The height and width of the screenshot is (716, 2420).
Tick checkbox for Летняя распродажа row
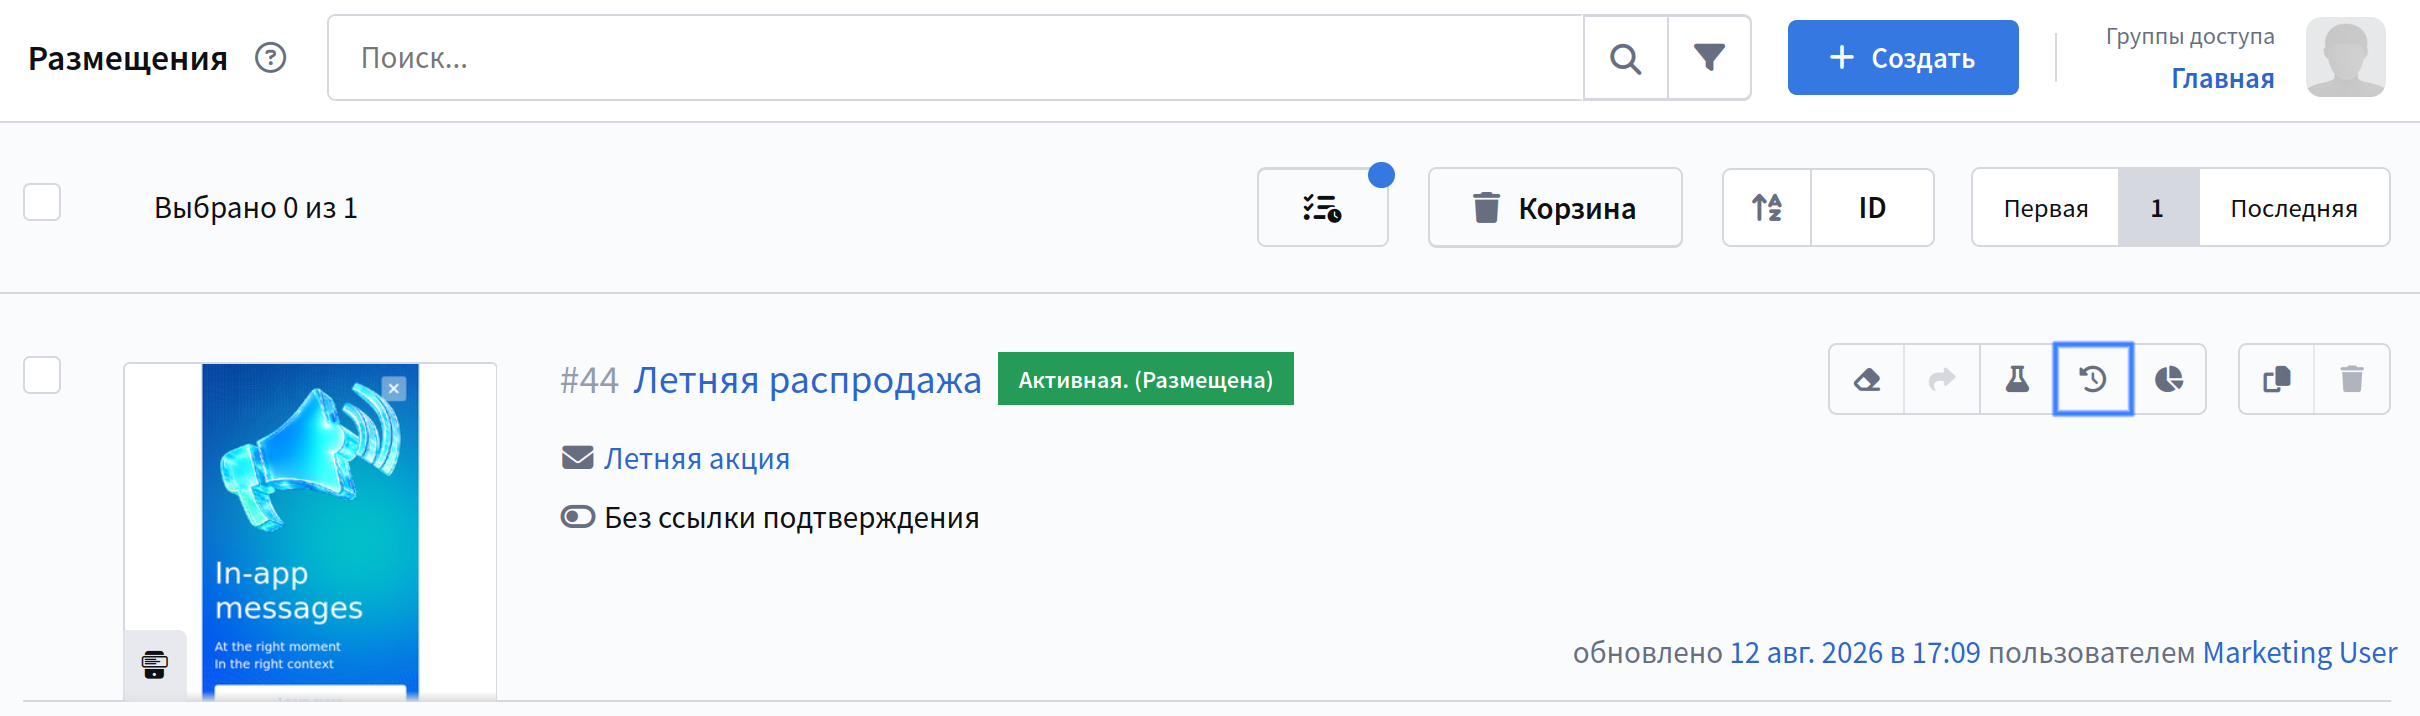[x=42, y=375]
